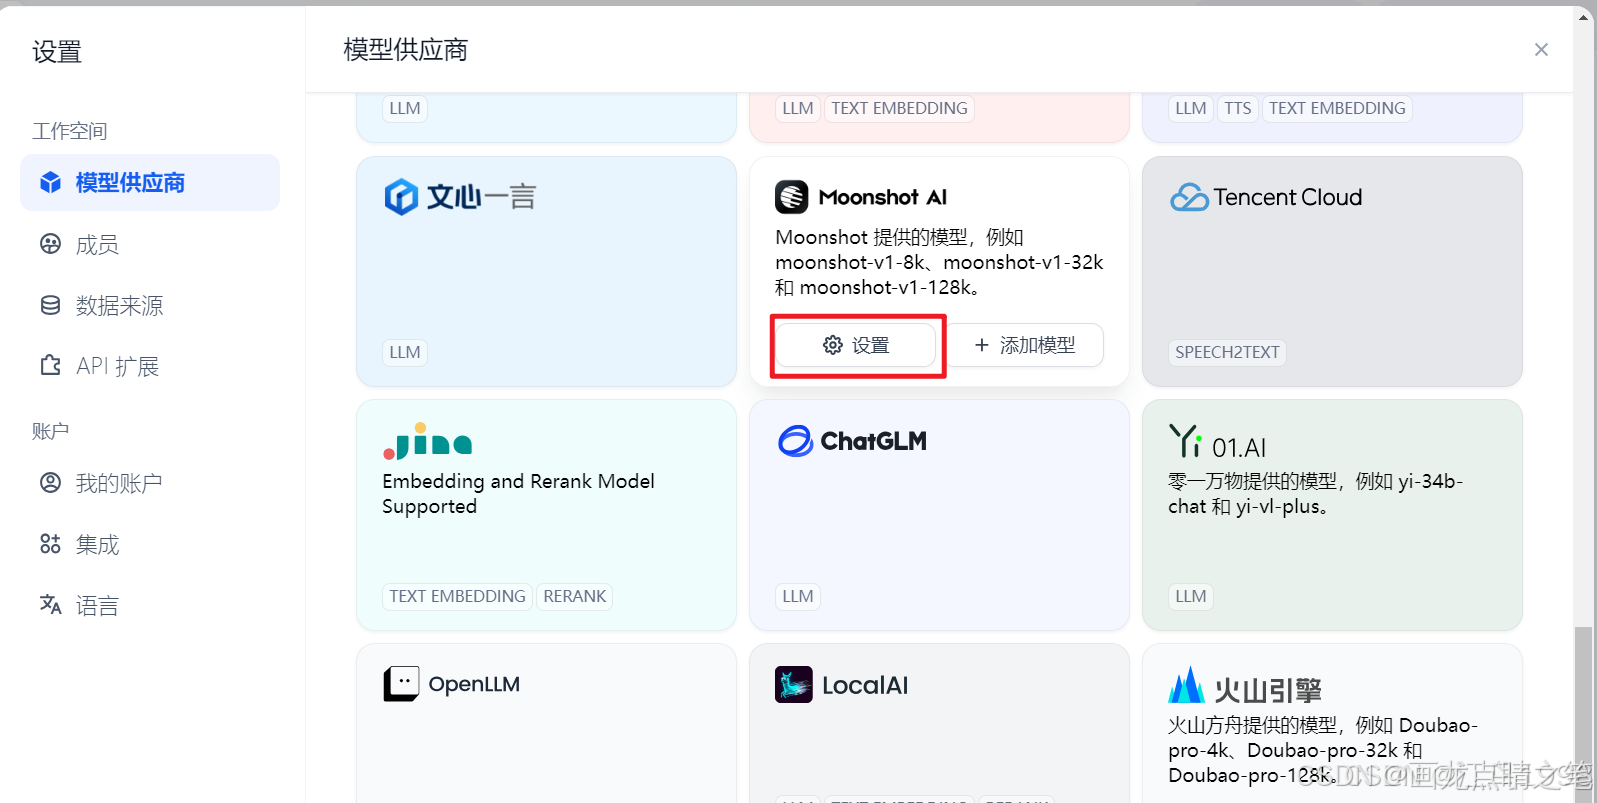Screen dimensions: 1597x803
Task: Click the SPEECH2TEXT tag on Tencent Cloud card
Action: click(x=1227, y=352)
